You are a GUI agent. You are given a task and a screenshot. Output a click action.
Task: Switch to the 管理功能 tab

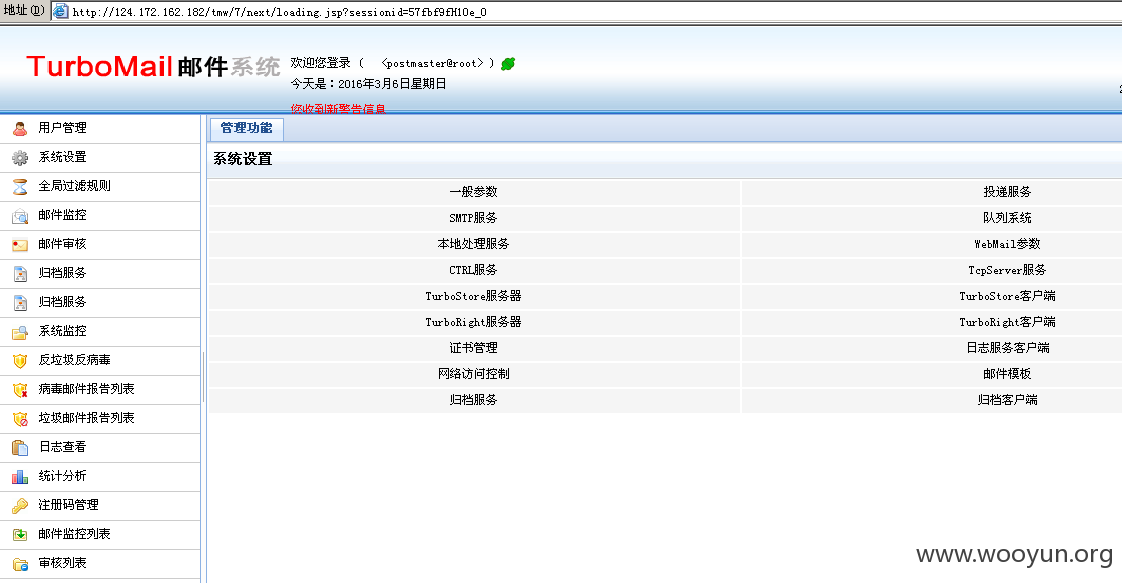point(246,128)
